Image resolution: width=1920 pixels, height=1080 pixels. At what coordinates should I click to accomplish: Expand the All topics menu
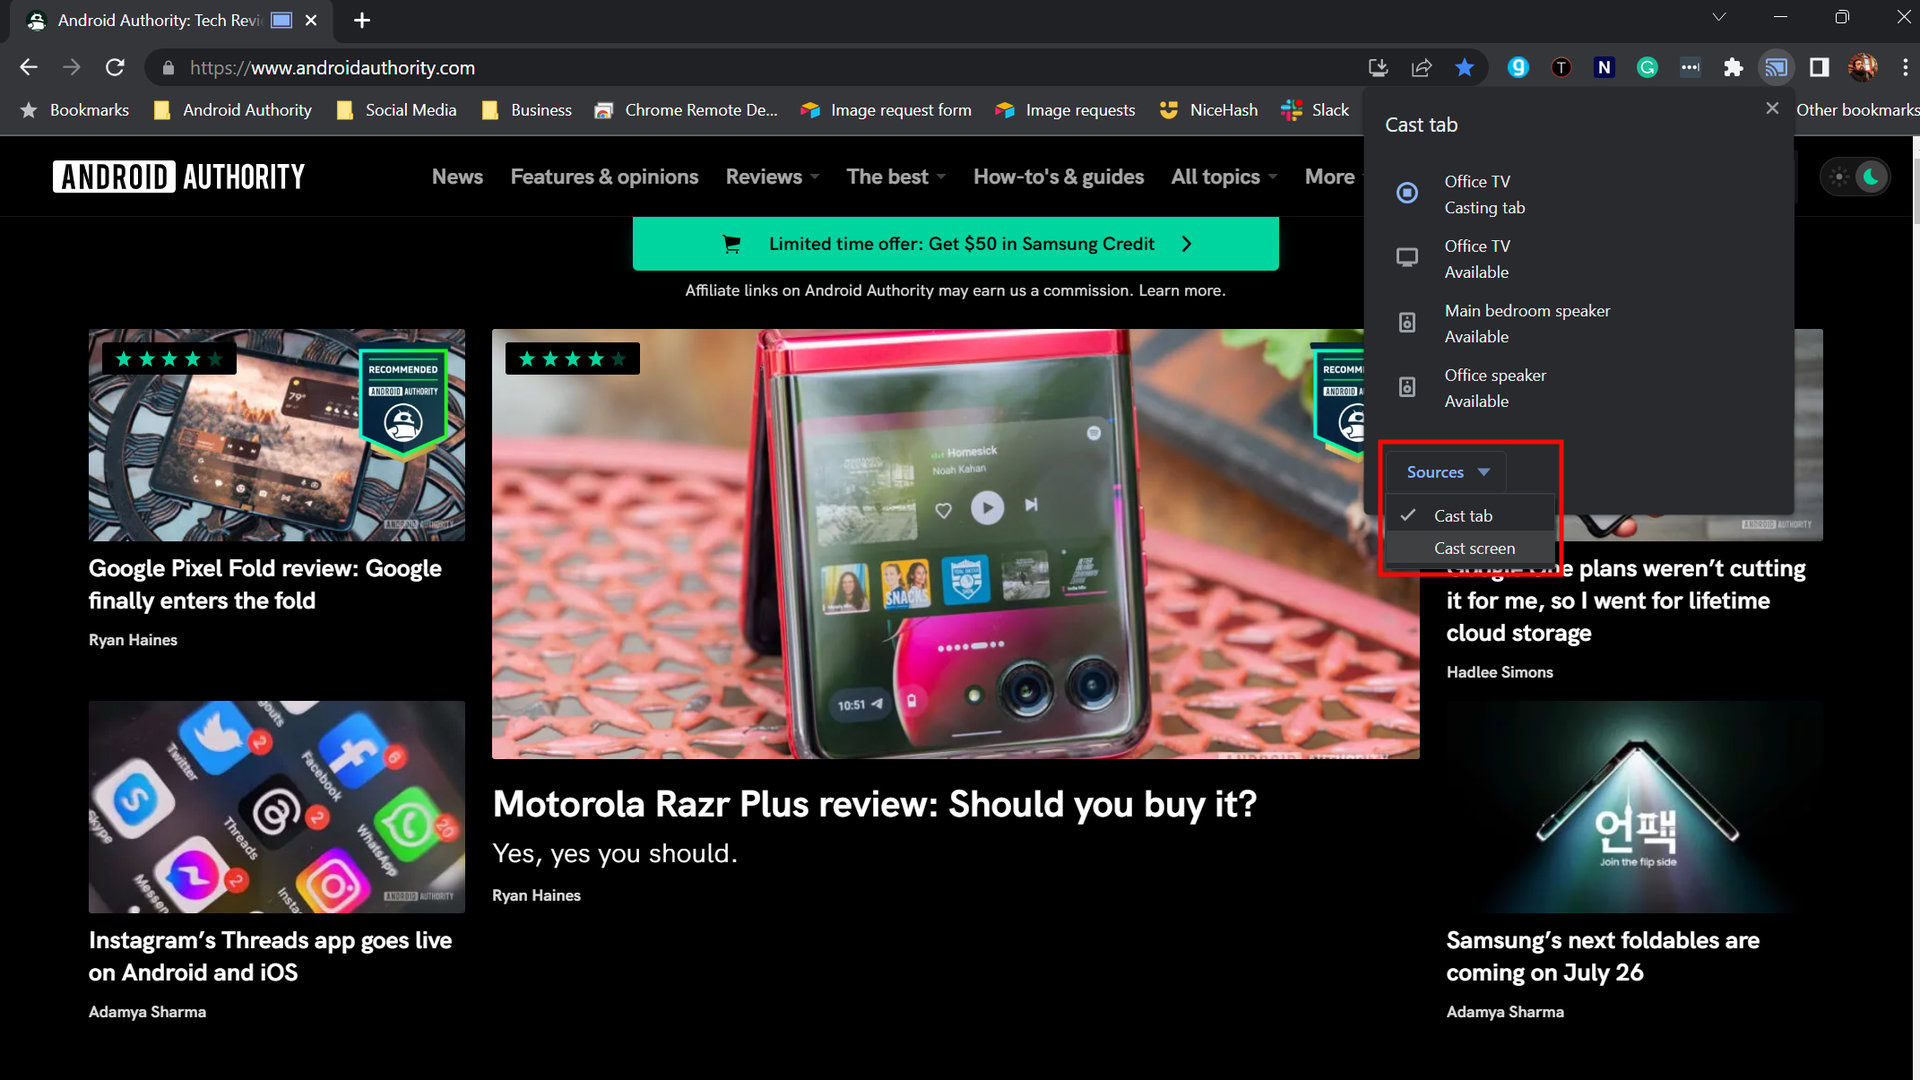coord(1224,177)
